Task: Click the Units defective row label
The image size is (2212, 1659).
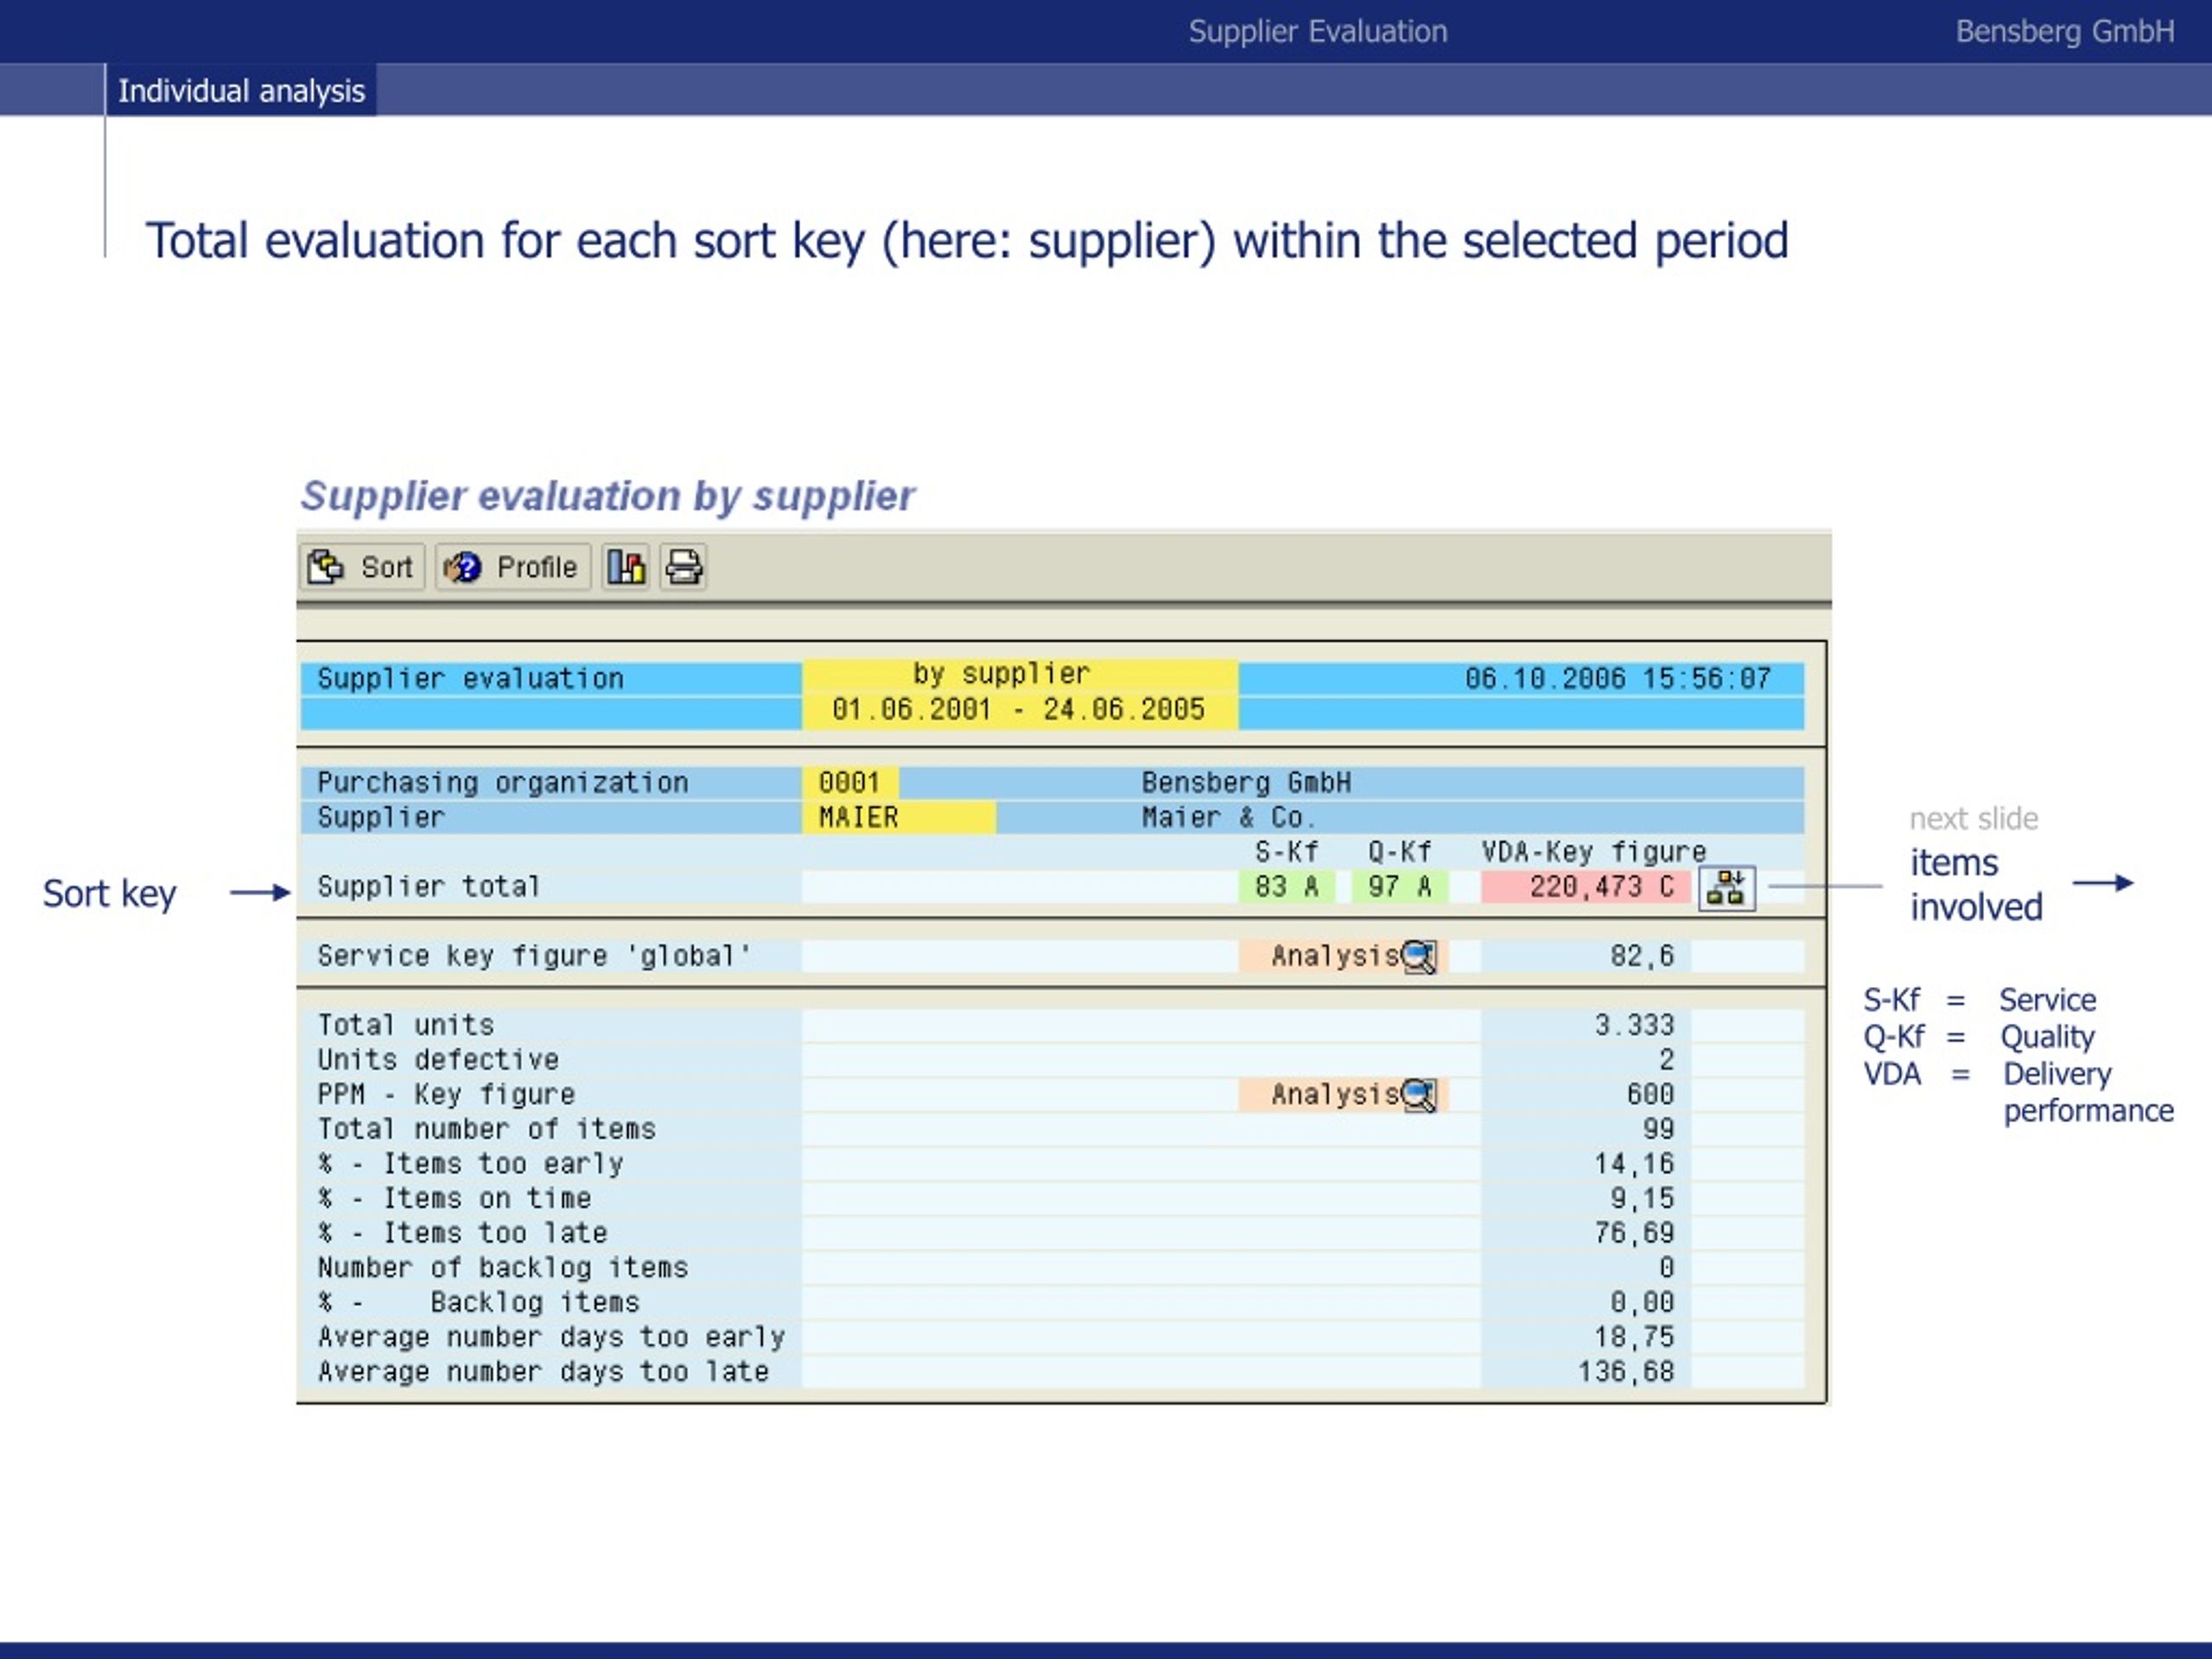Action: pyautogui.click(x=438, y=1060)
